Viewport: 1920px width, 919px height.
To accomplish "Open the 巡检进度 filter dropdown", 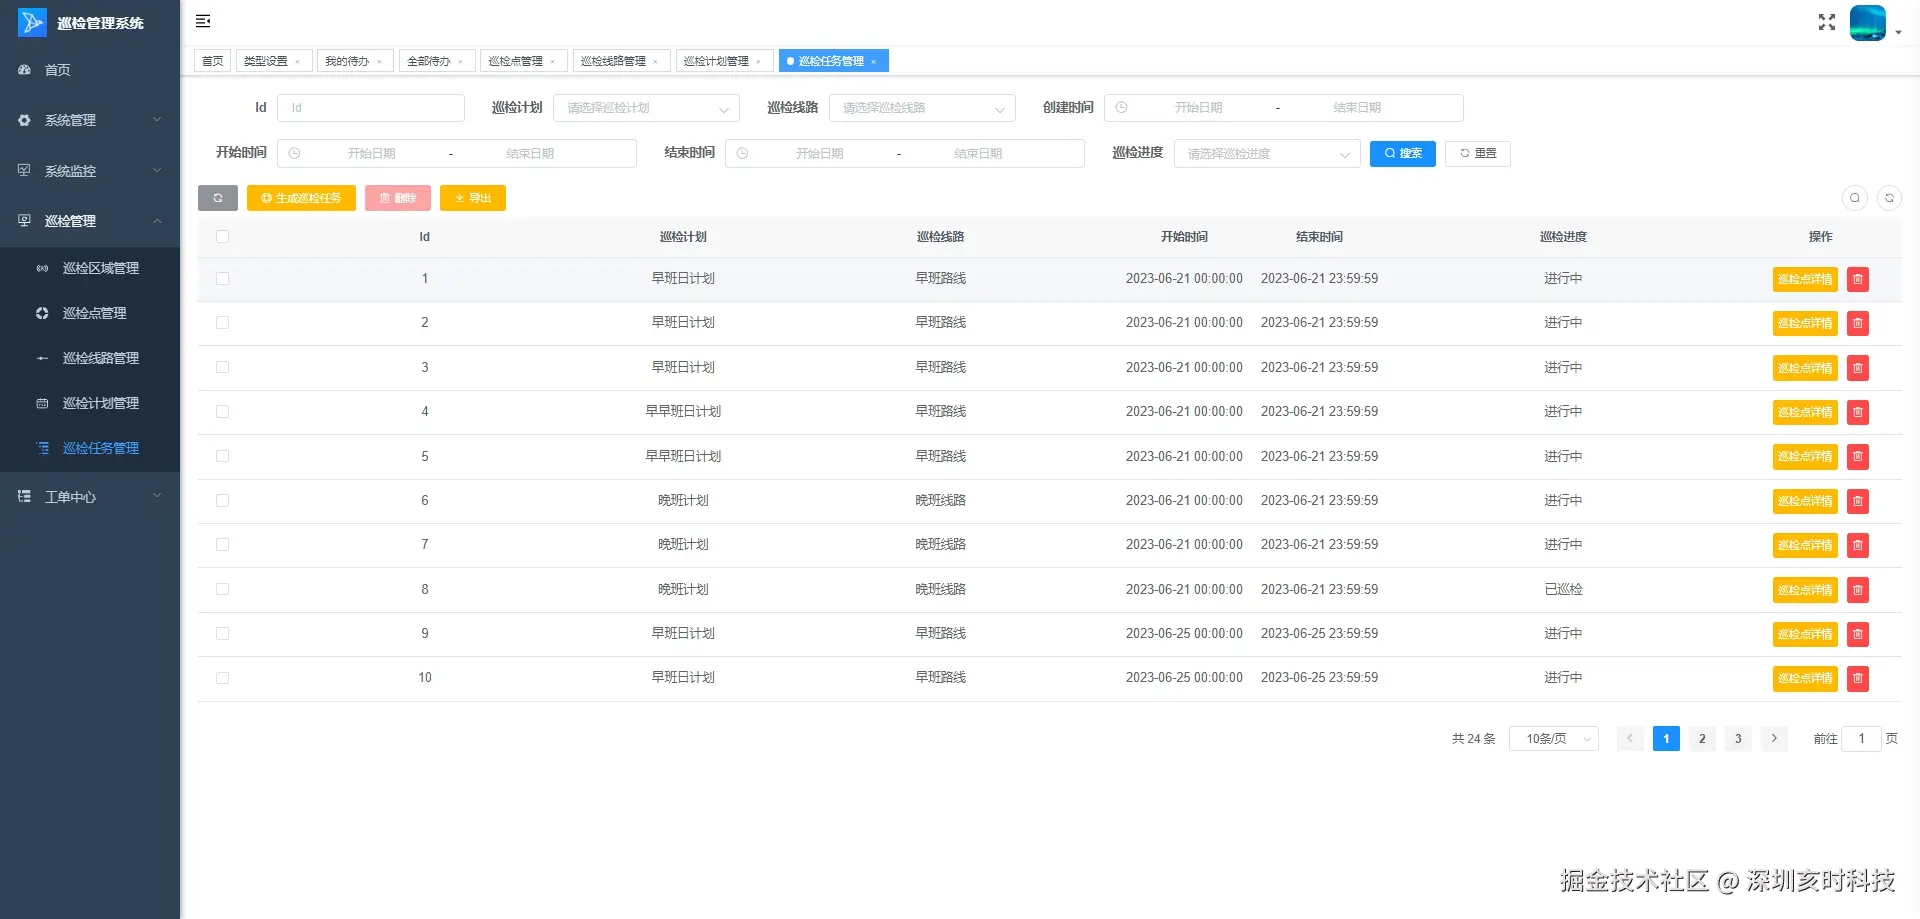I will [x=1267, y=154].
